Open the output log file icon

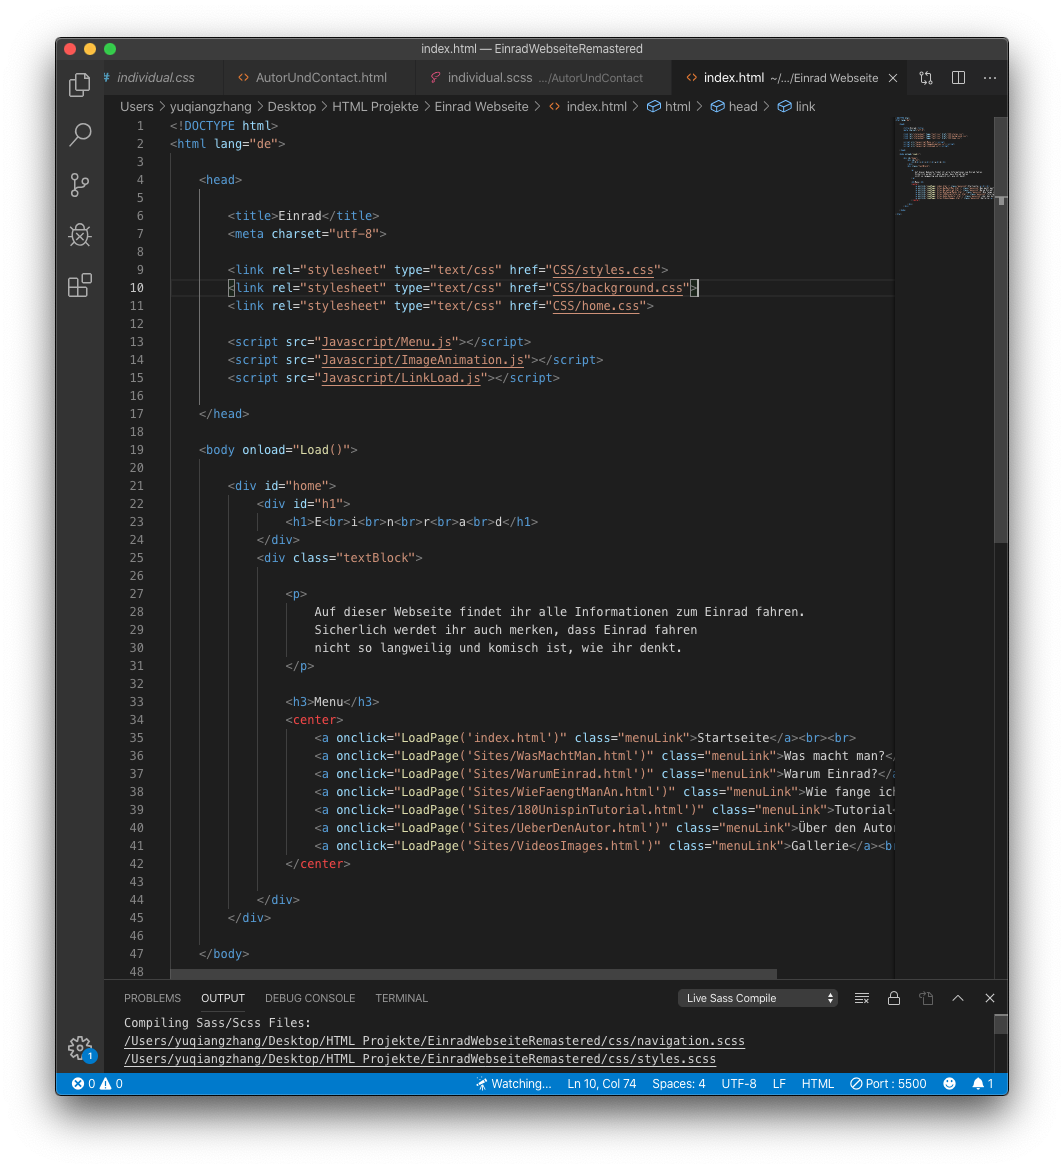click(x=925, y=998)
